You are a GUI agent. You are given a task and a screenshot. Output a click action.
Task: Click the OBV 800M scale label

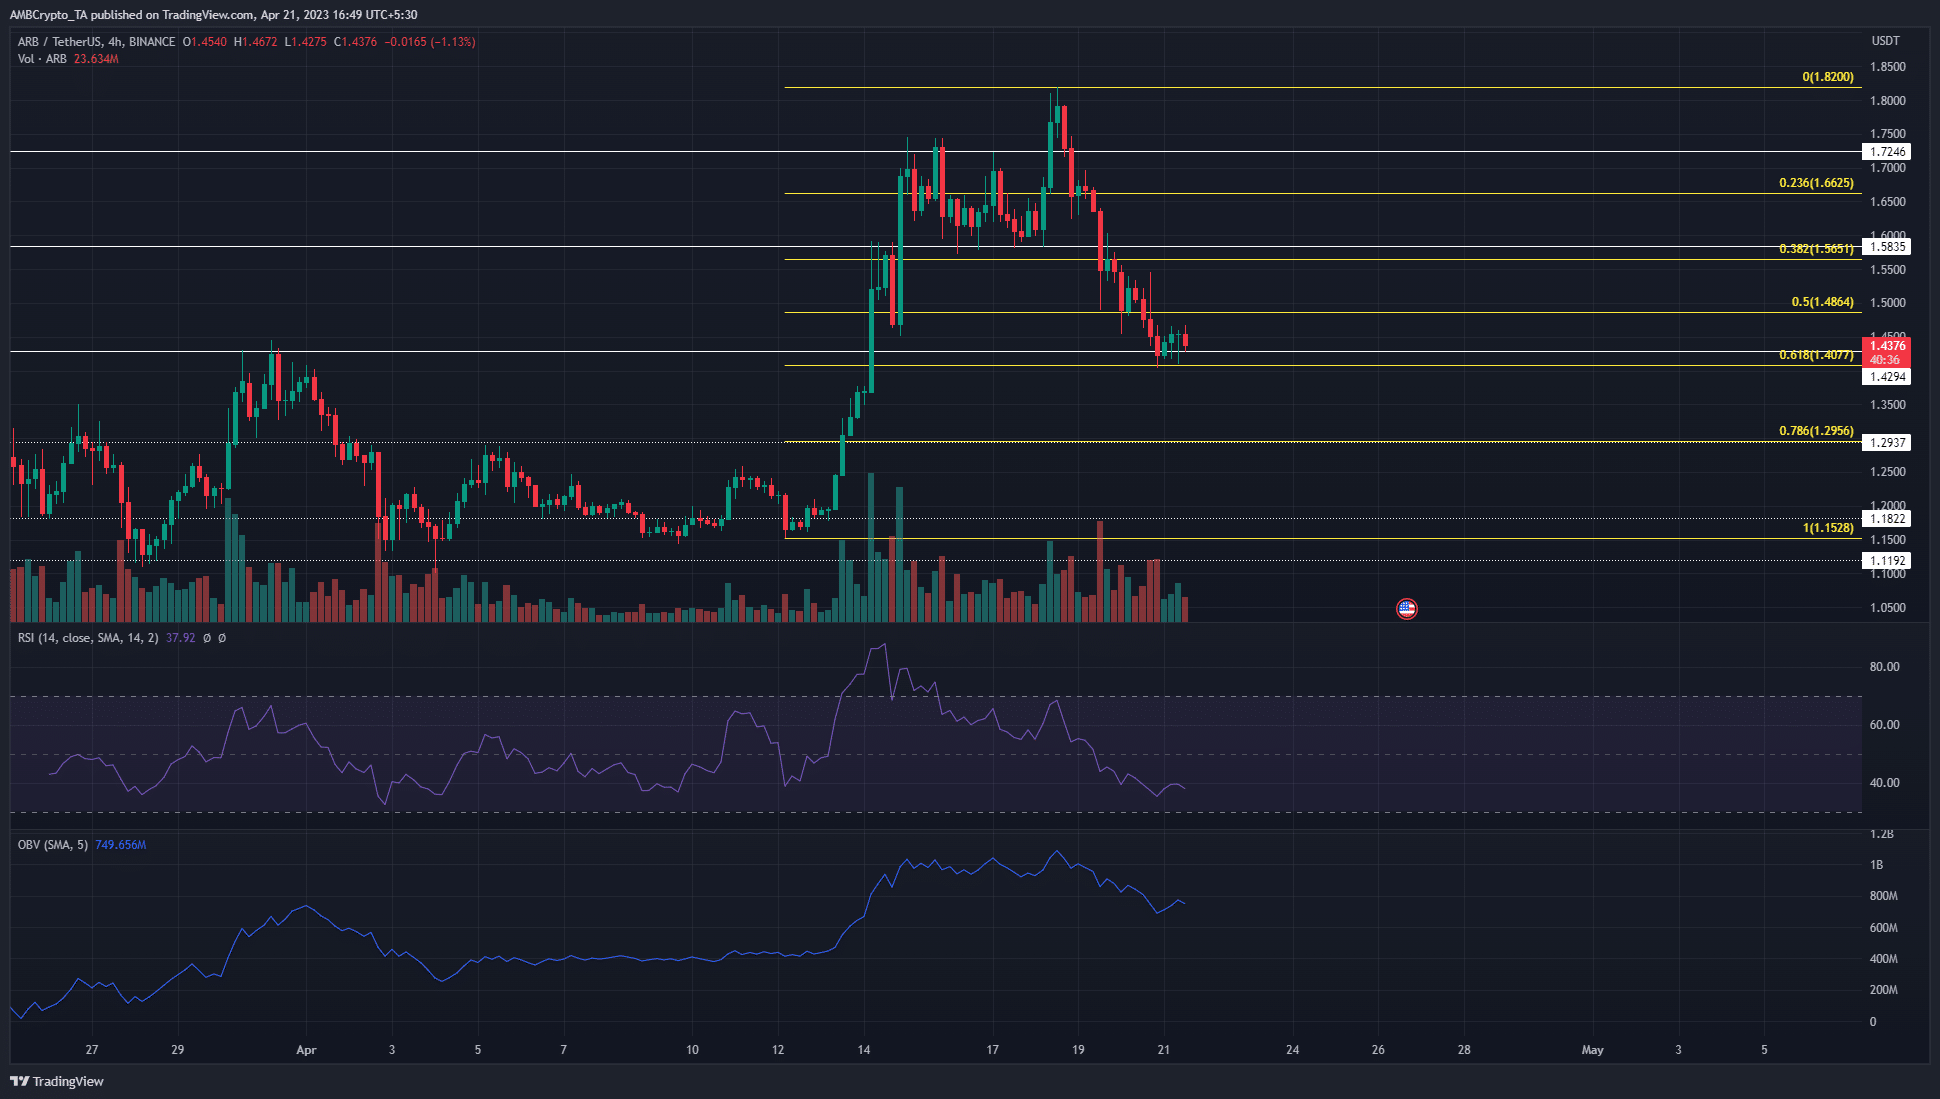(1883, 896)
